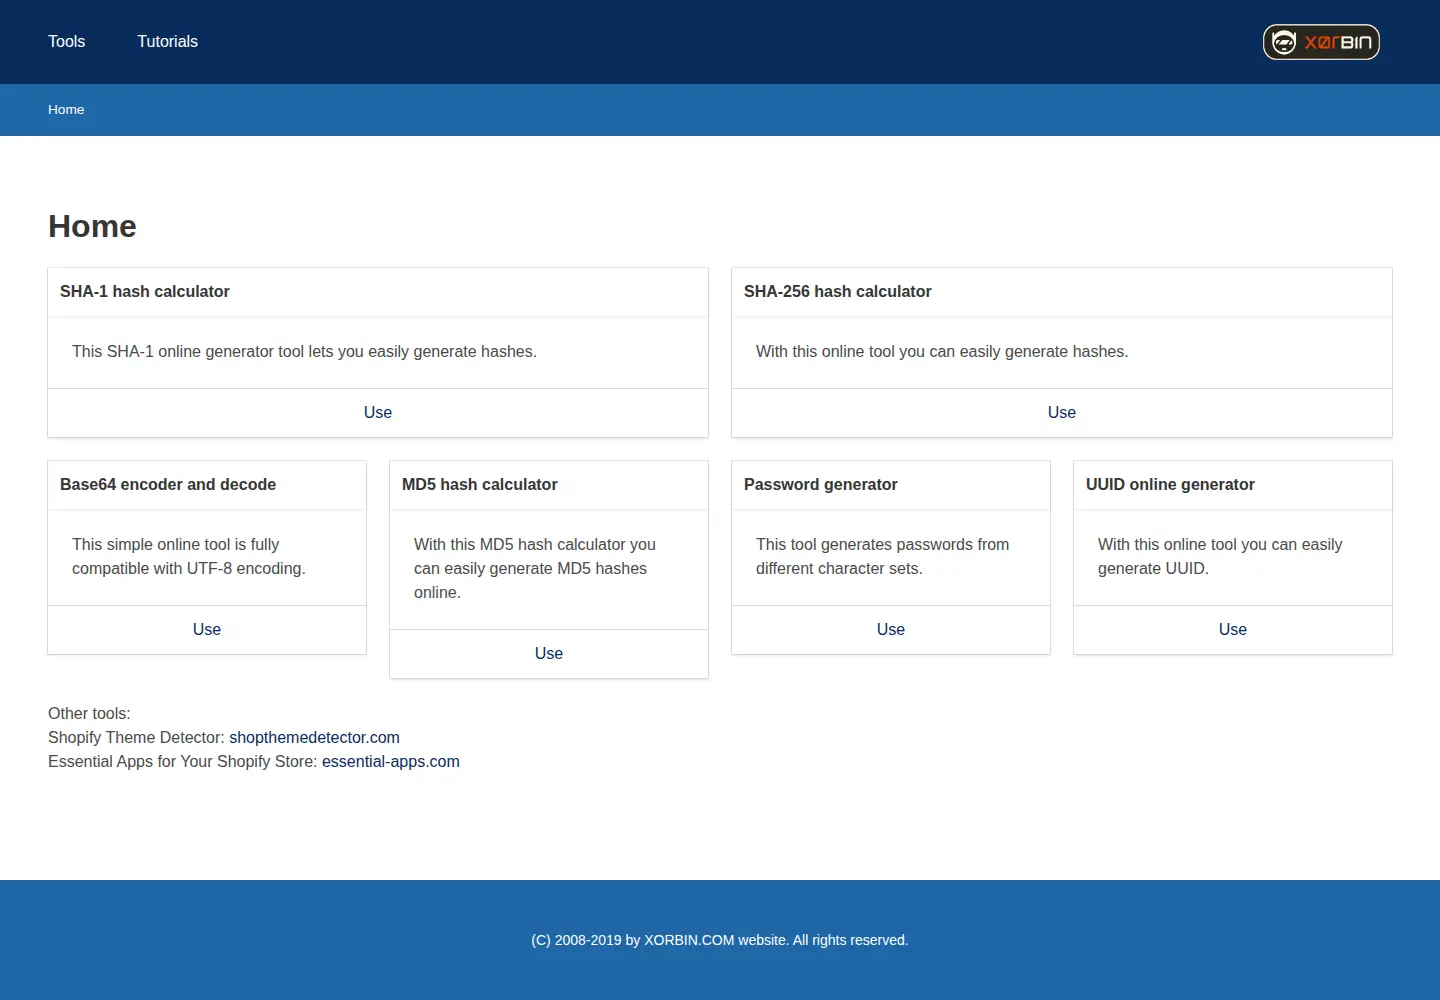This screenshot has width=1440, height=1000.
Task: Click the Home breadcrumb link
Action: click(x=66, y=109)
